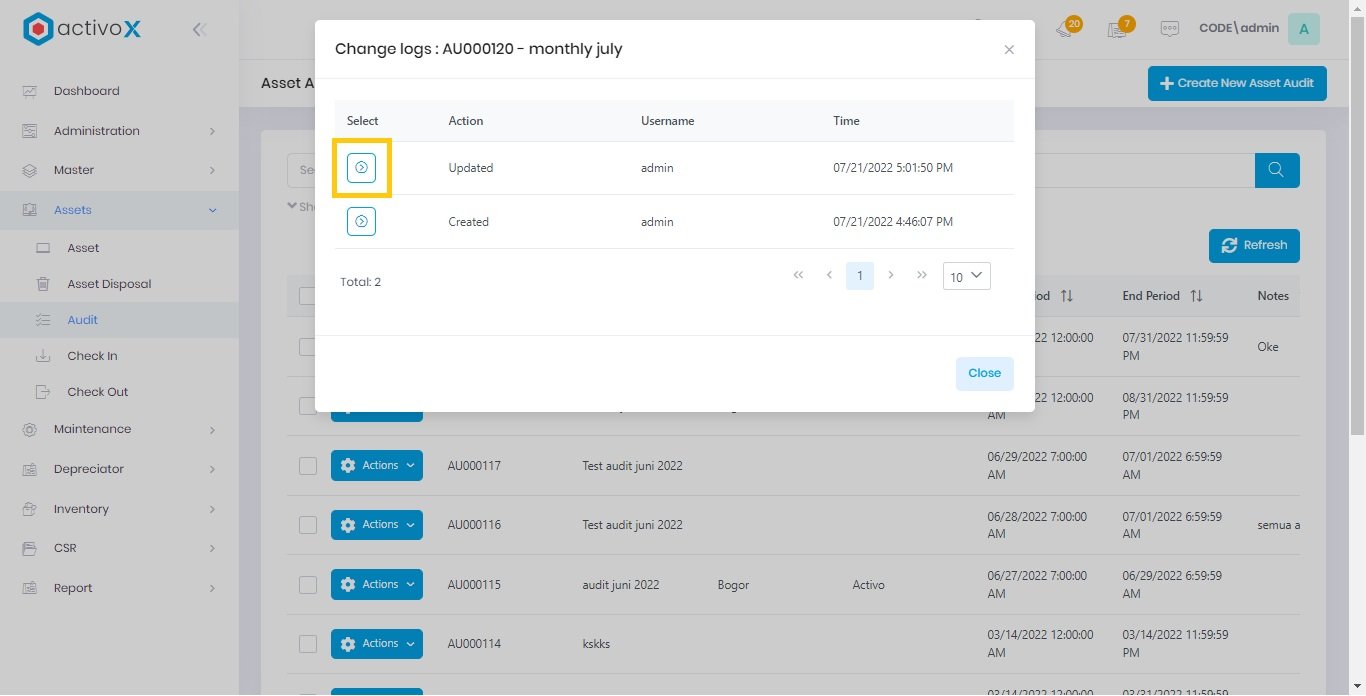Open the task list icon with badge 7

click(x=1118, y=29)
